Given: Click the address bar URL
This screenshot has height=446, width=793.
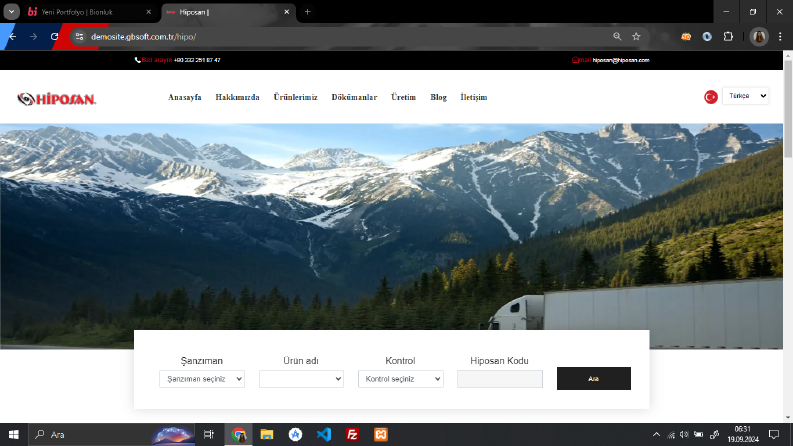Looking at the screenshot, I should pos(144,36).
